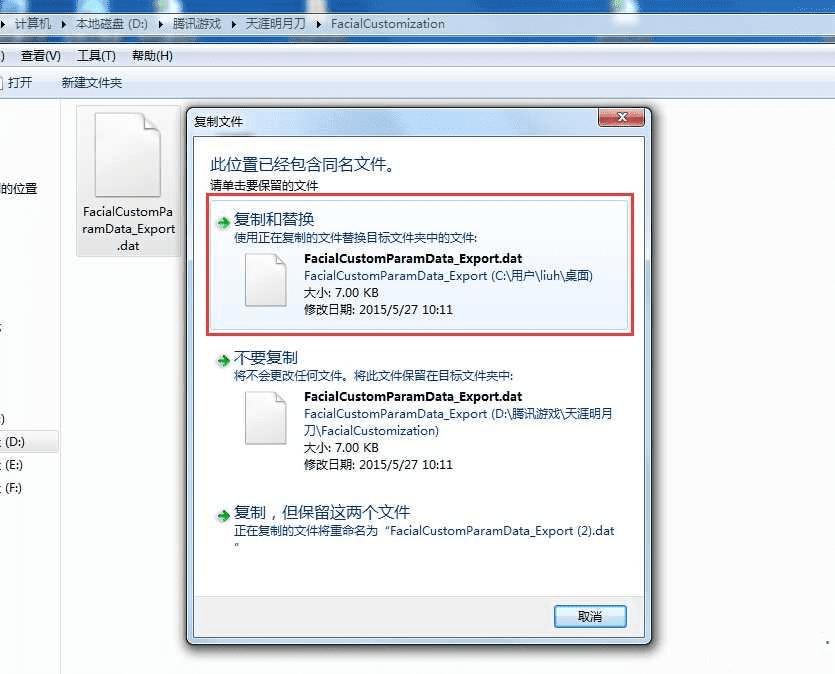The image size is (835, 674).
Task: Expand breadcrumb arrow after 天涯明月刀
Action: [x=318, y=24]
